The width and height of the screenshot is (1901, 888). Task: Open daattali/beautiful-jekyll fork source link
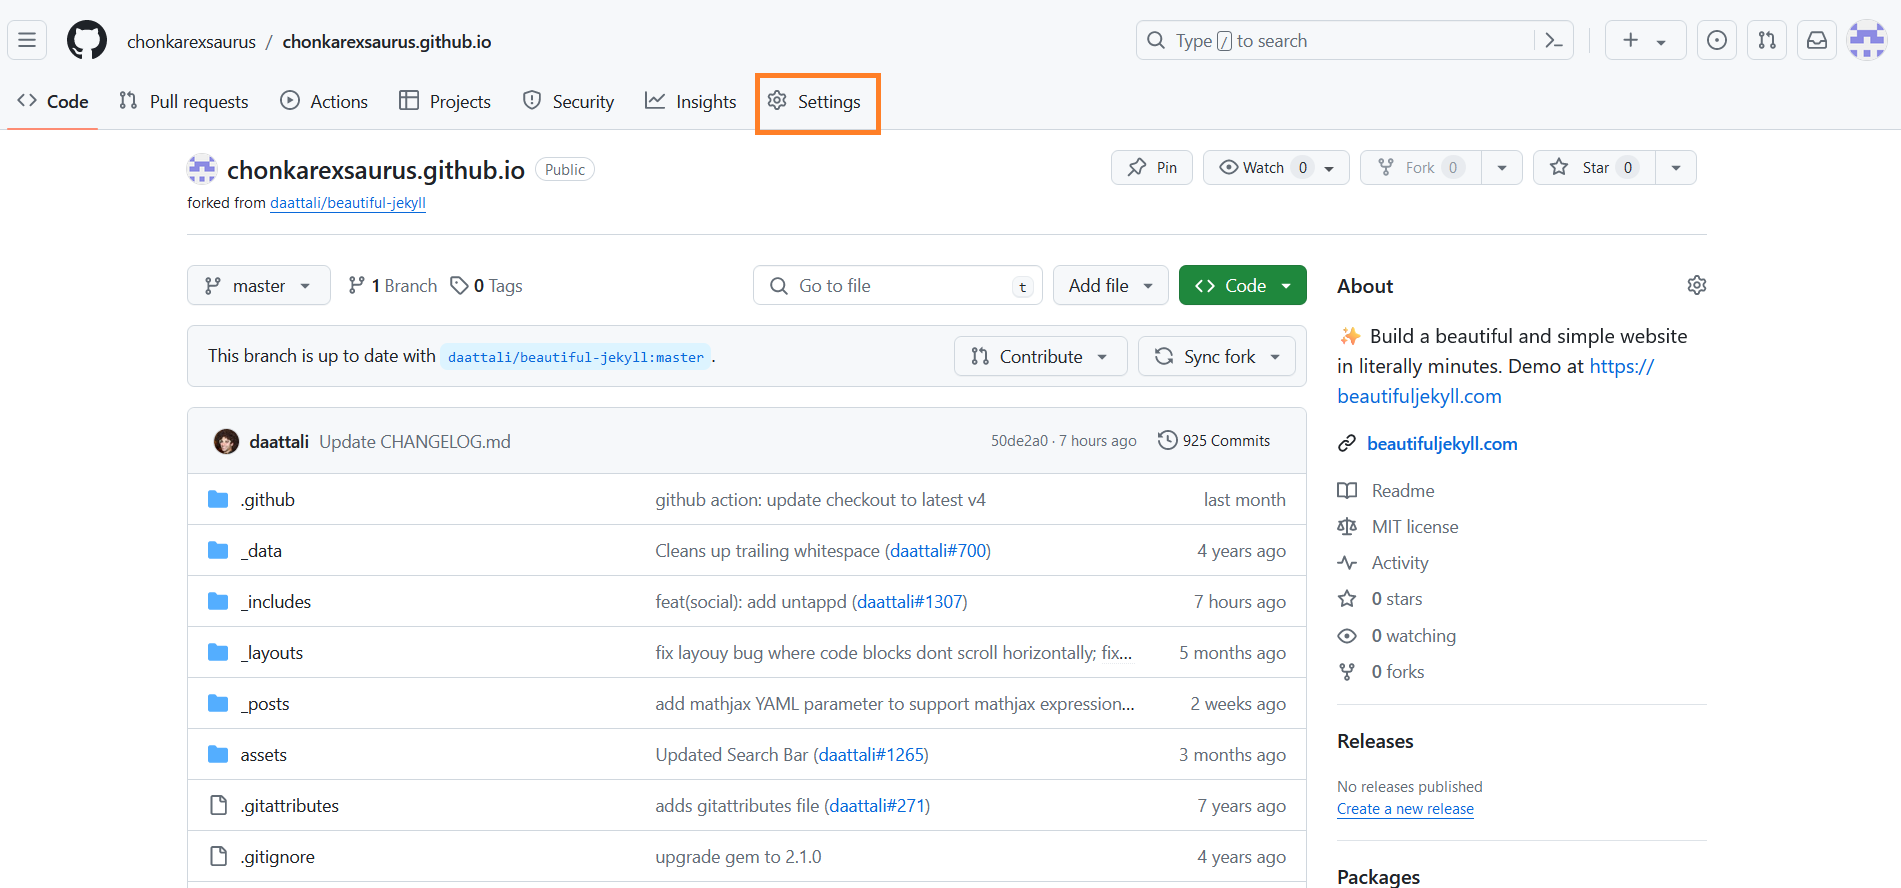(348, 203)
